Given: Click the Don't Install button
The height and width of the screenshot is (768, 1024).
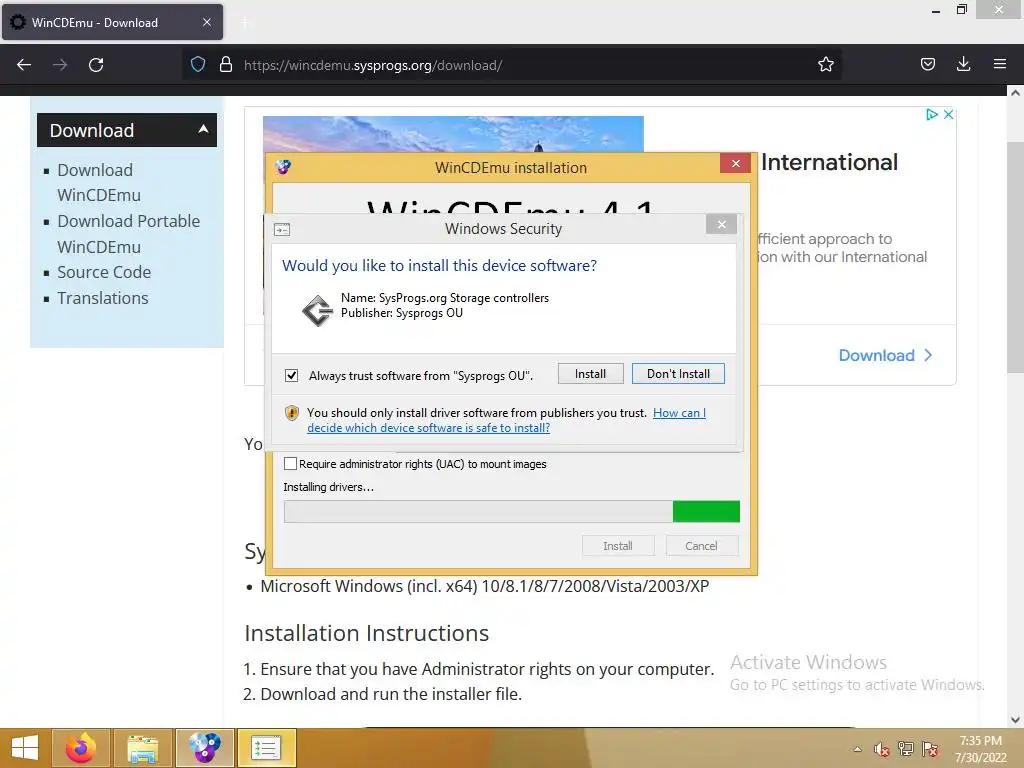Looking at the screenshot, I should pos(678,374).
